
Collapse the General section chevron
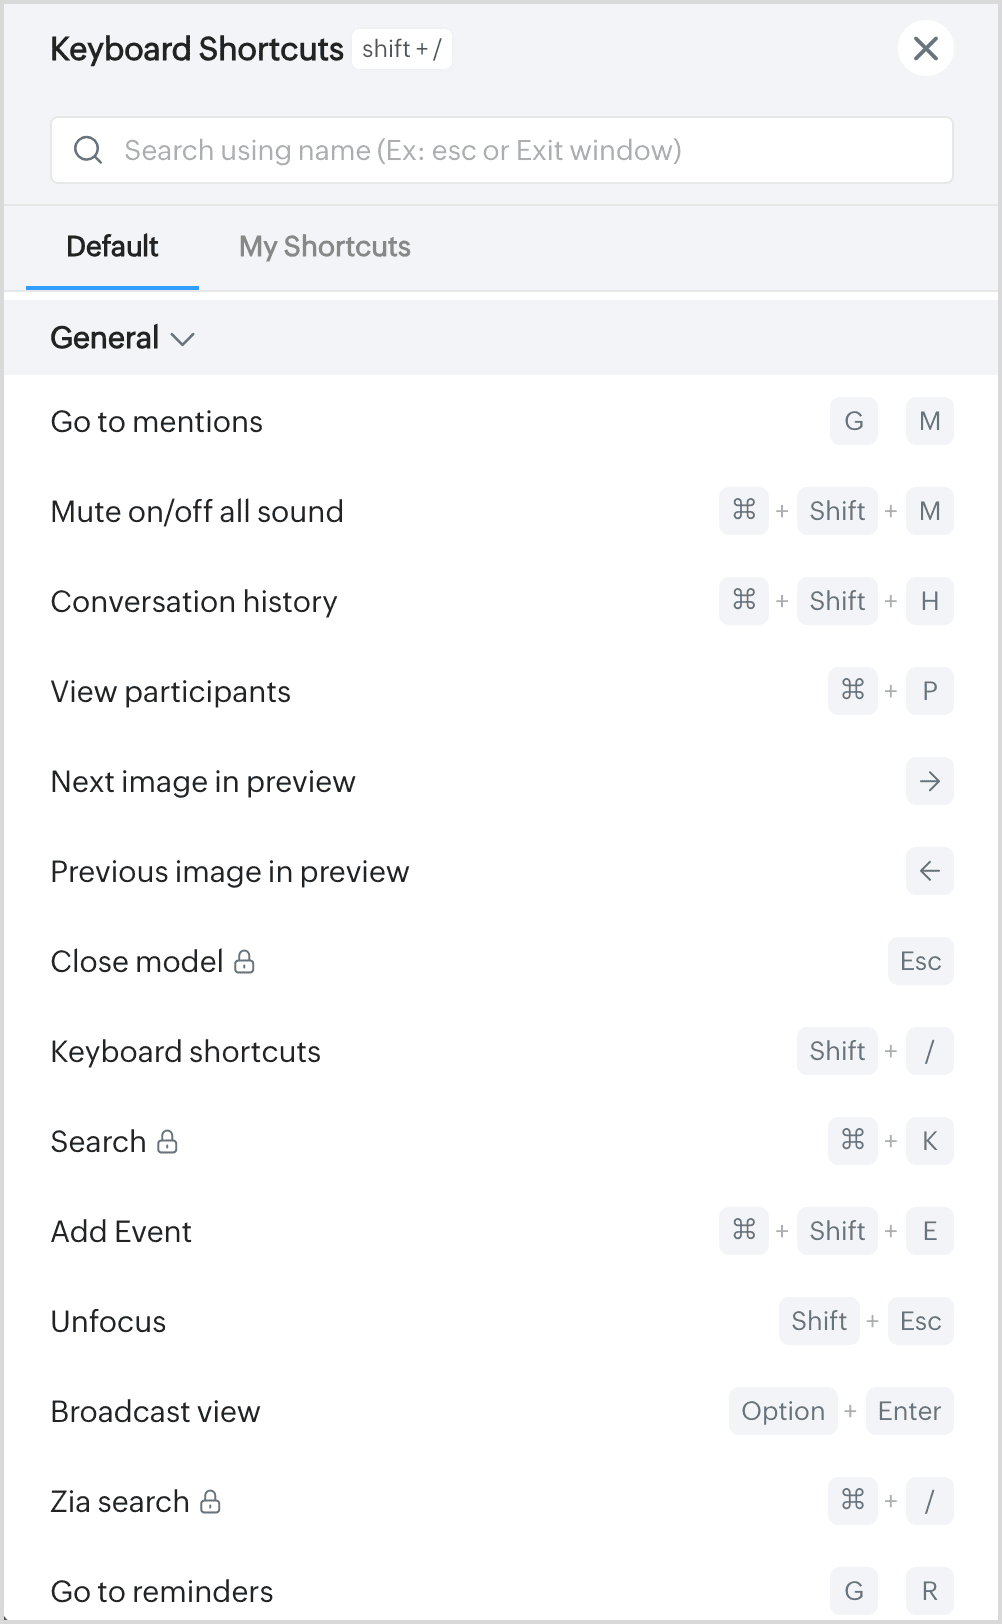pyautogui.click(x=182, y=339)
